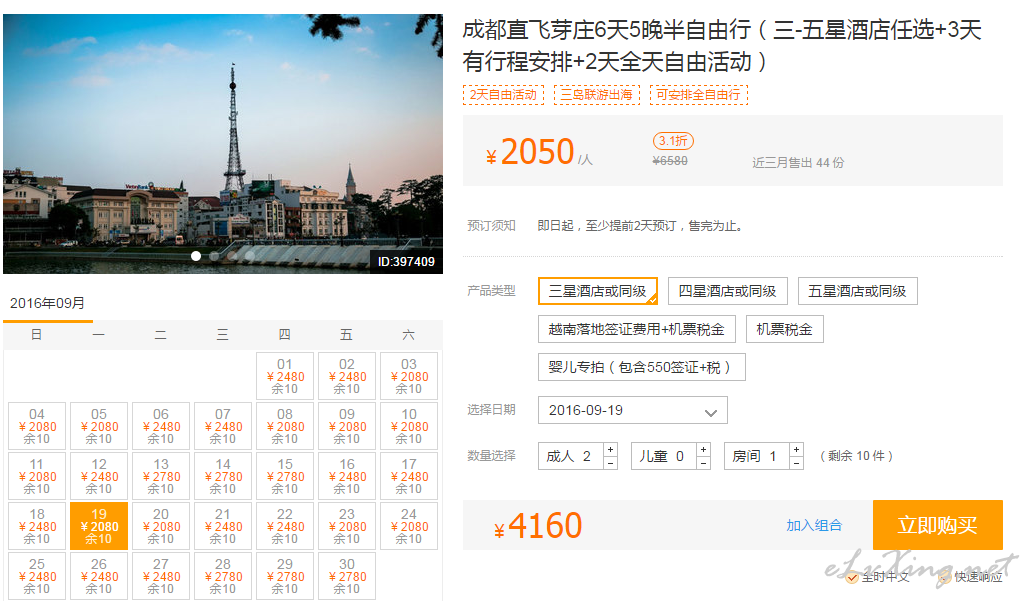Decrease room count with minus button

[796, 463]
